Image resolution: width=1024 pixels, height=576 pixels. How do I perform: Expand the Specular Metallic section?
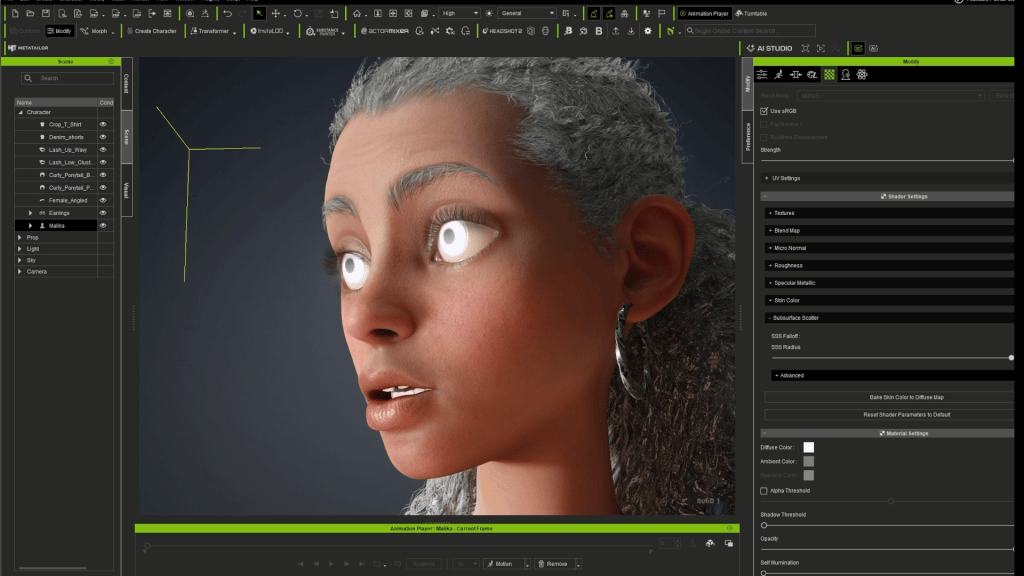point(889,283)
